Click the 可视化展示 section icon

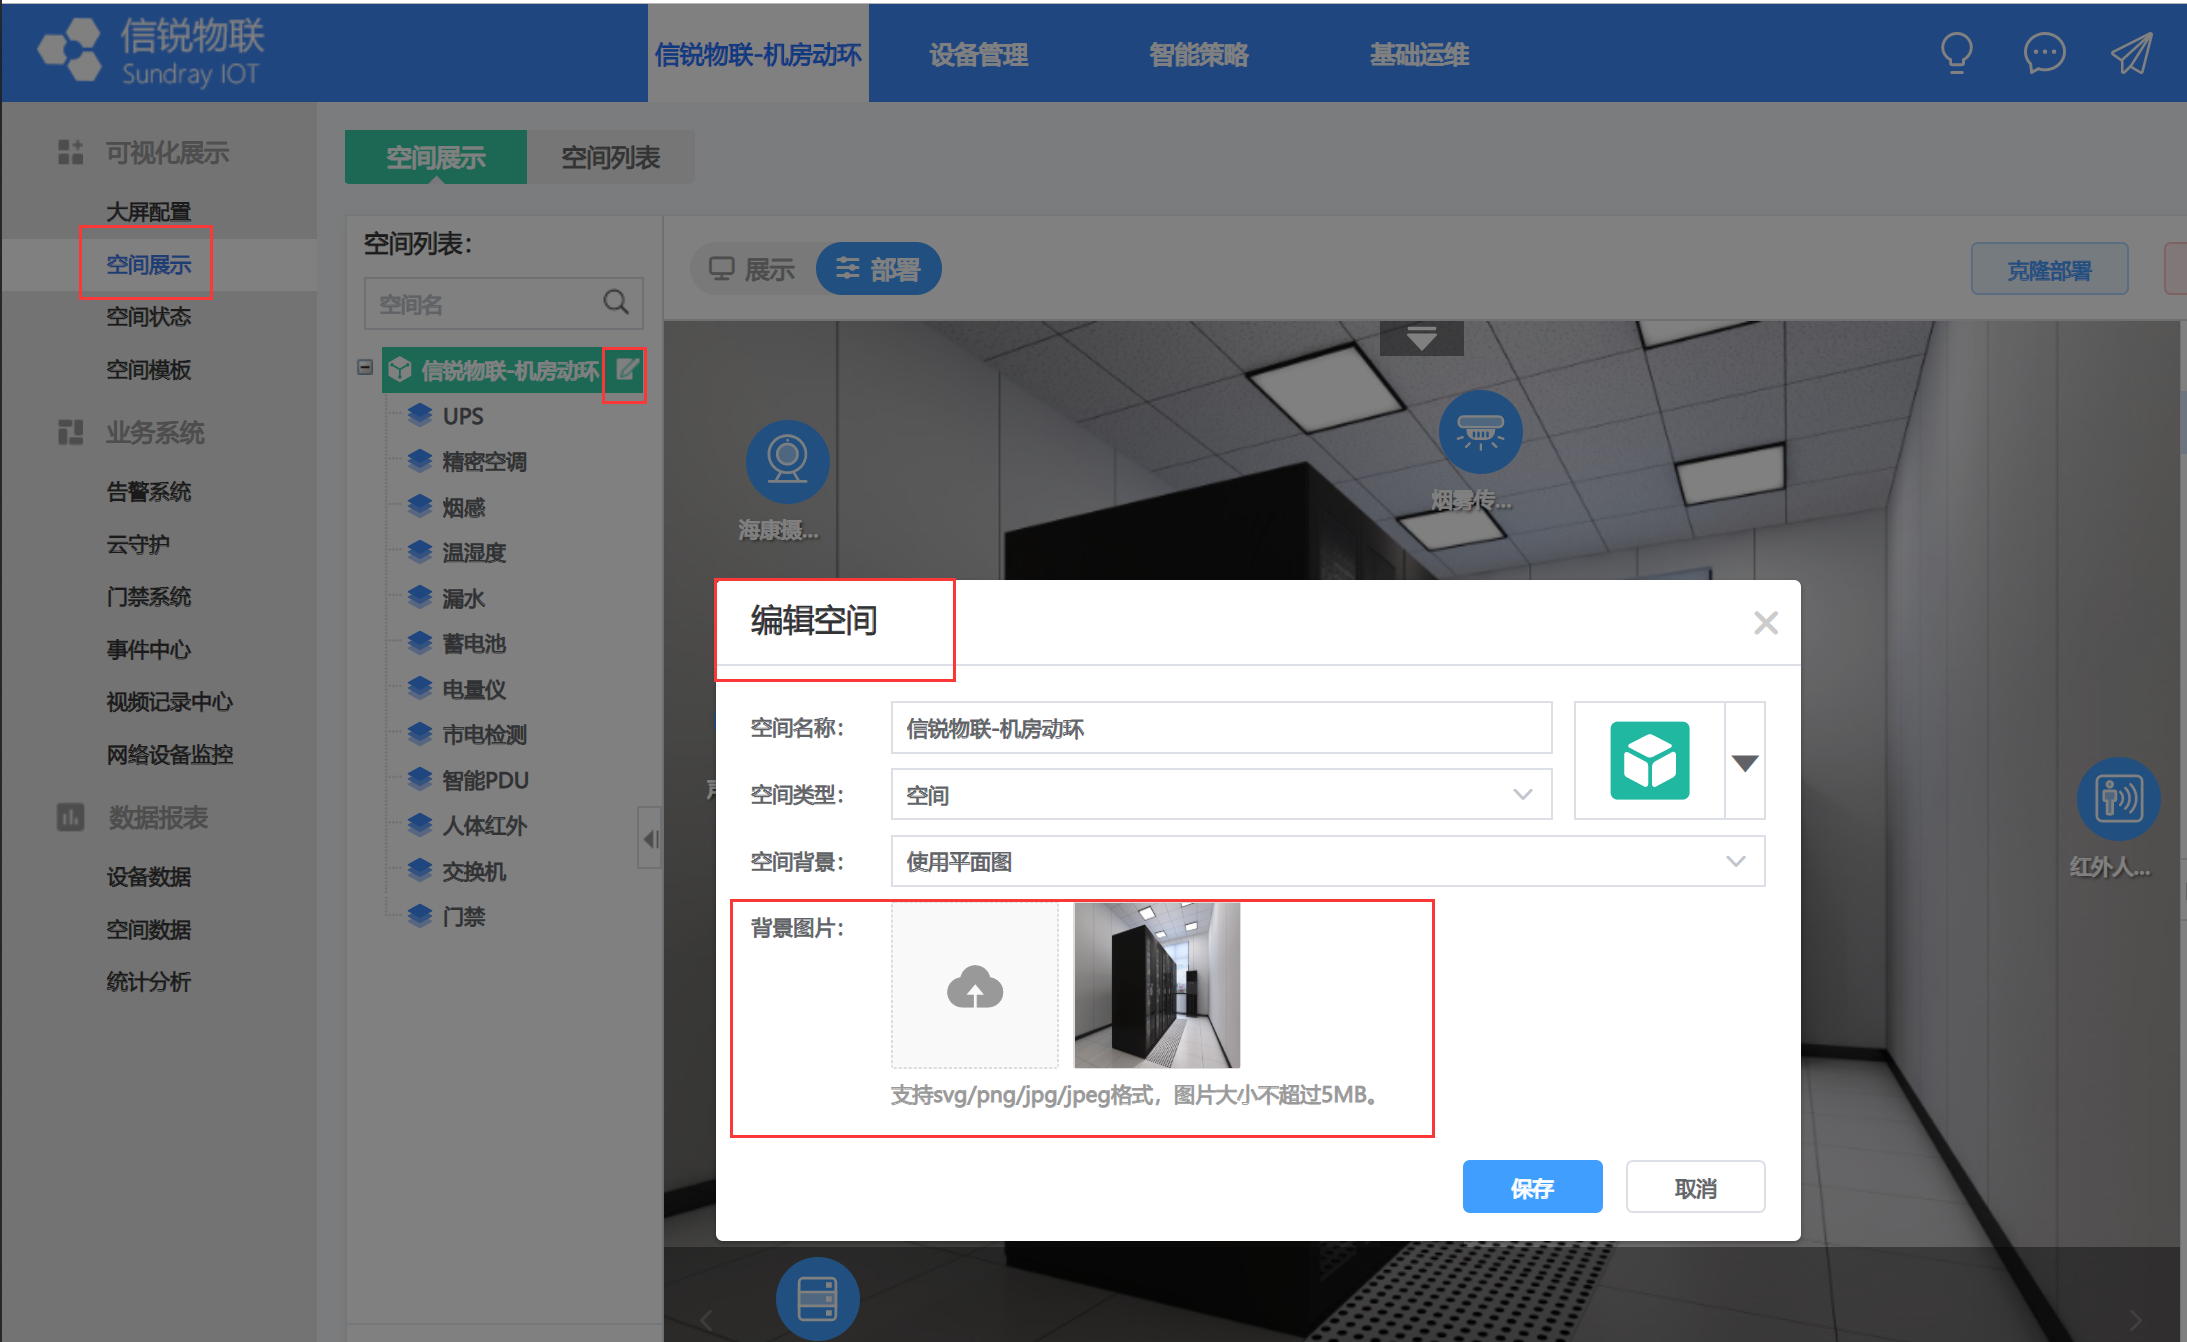(x=70, y=152)
